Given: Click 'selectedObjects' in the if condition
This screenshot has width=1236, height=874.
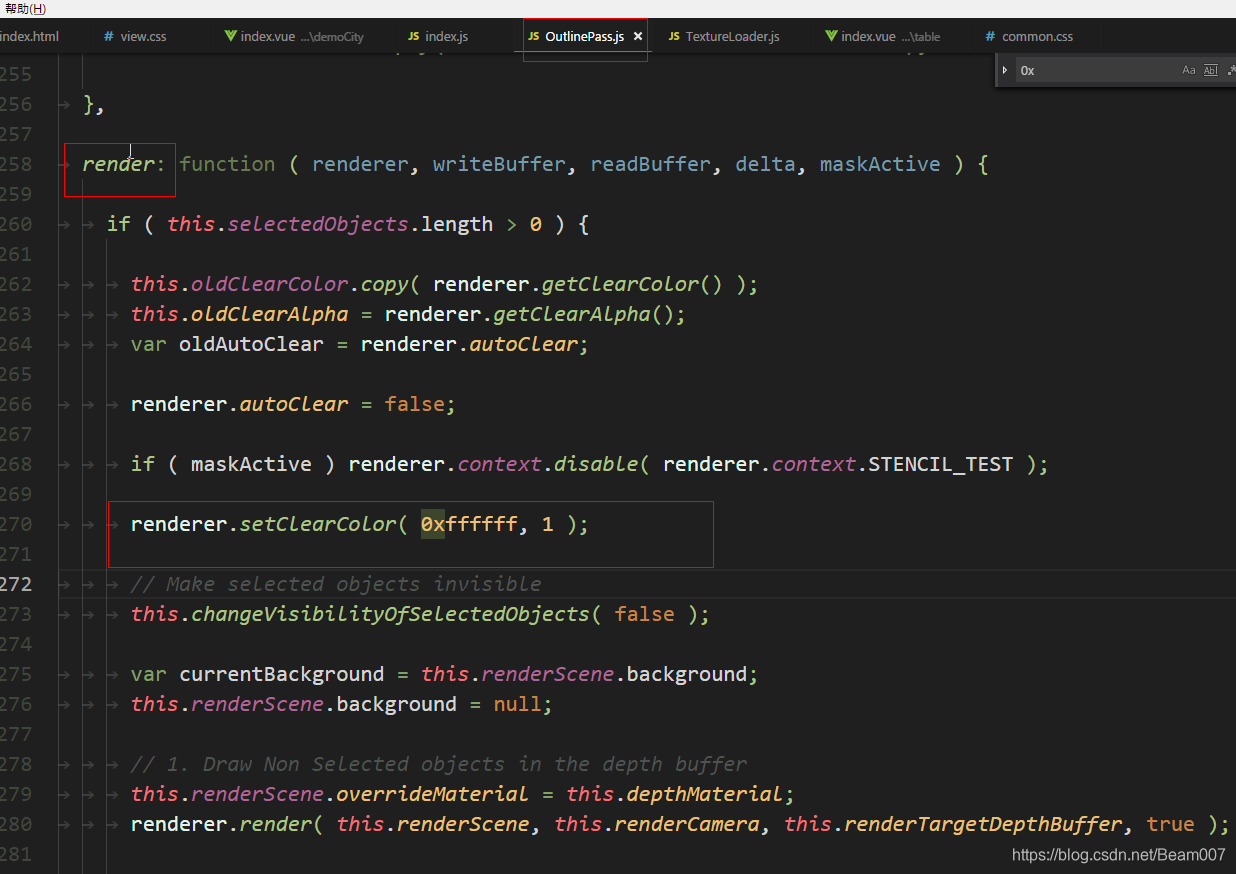Looking at the screenshot, I should pos(318,224).
